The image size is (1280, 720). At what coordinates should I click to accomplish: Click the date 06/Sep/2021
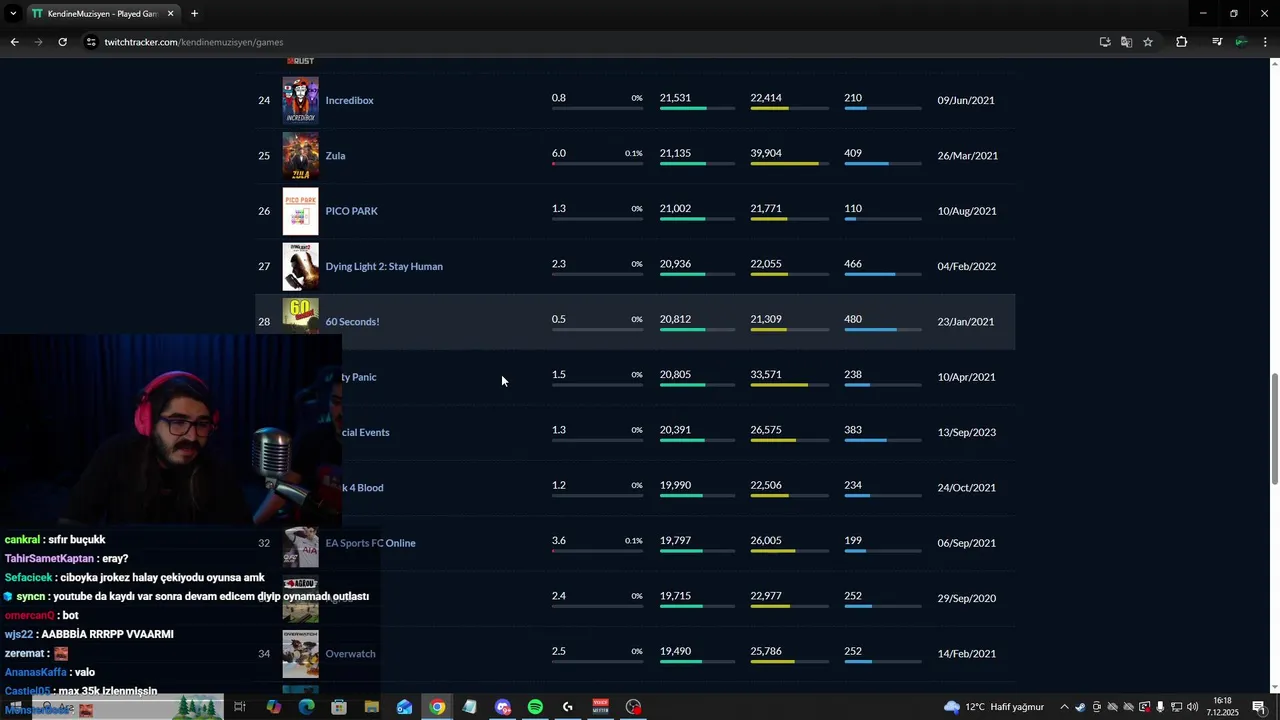967,543
